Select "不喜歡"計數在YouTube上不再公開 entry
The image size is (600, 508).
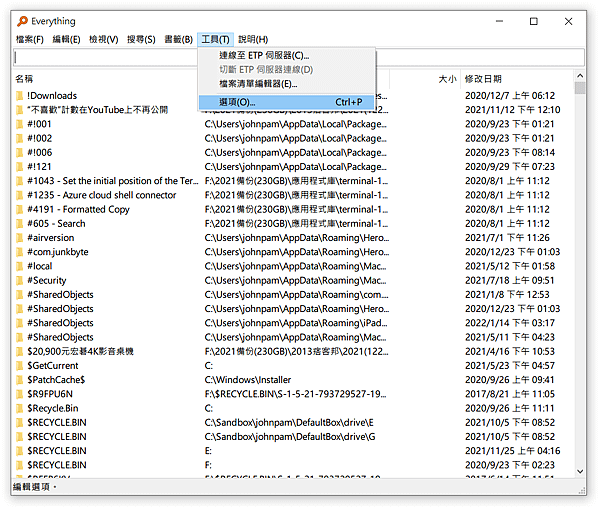coord(98,110)
